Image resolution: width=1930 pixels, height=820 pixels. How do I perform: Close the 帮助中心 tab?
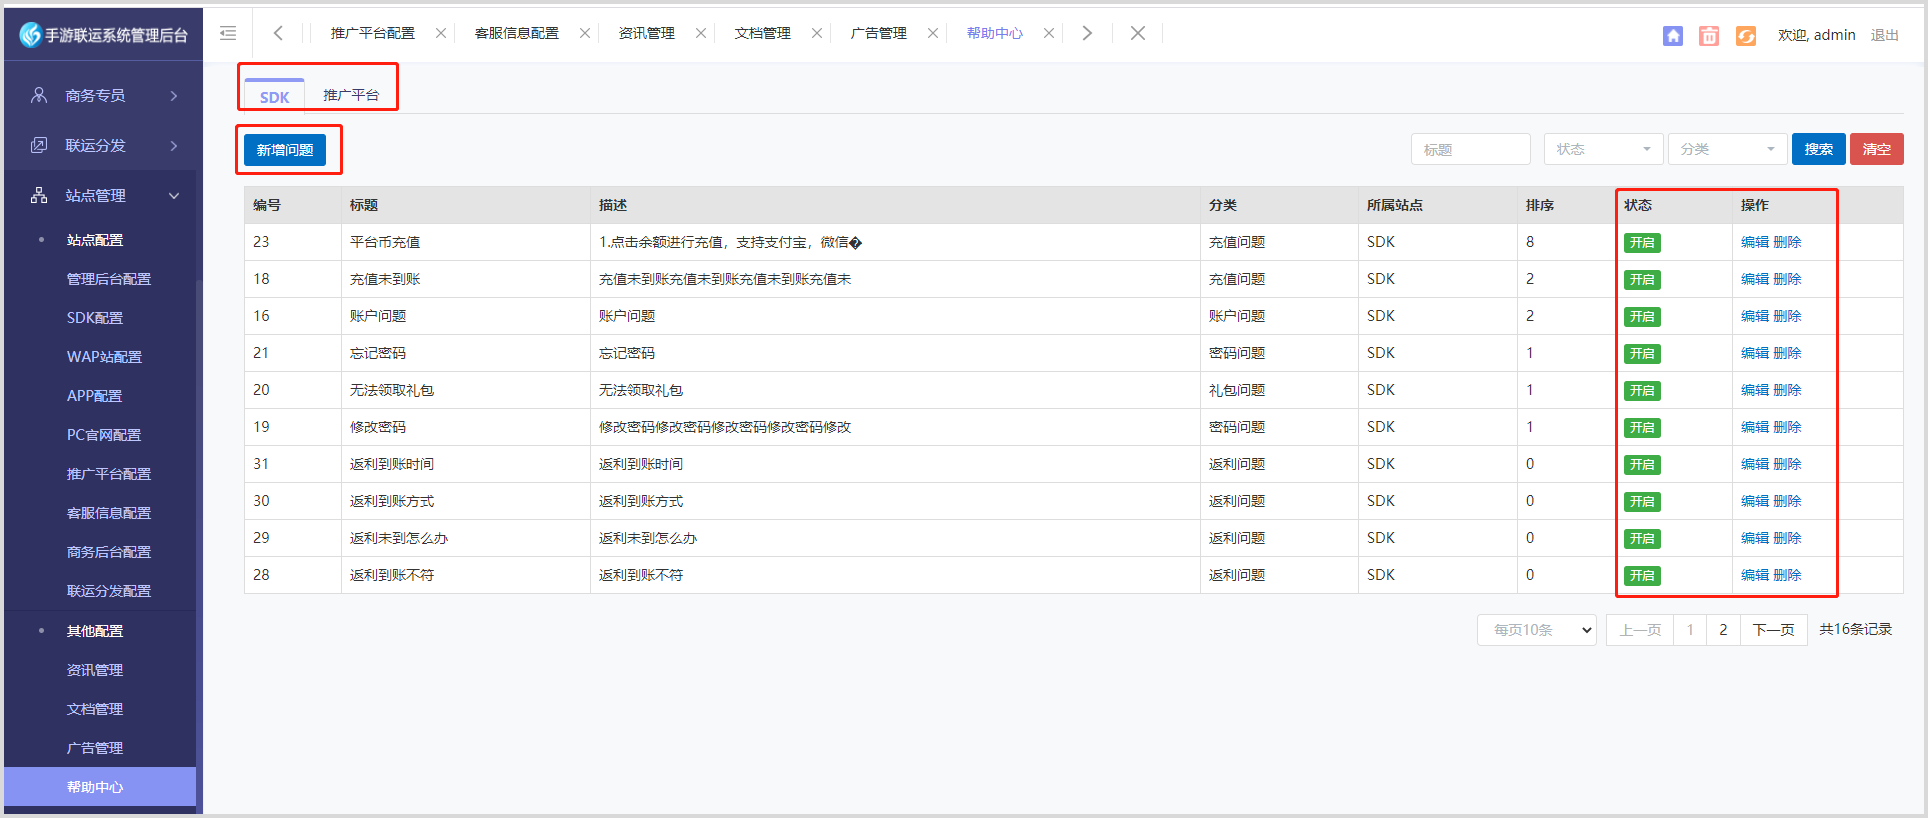1049,33
